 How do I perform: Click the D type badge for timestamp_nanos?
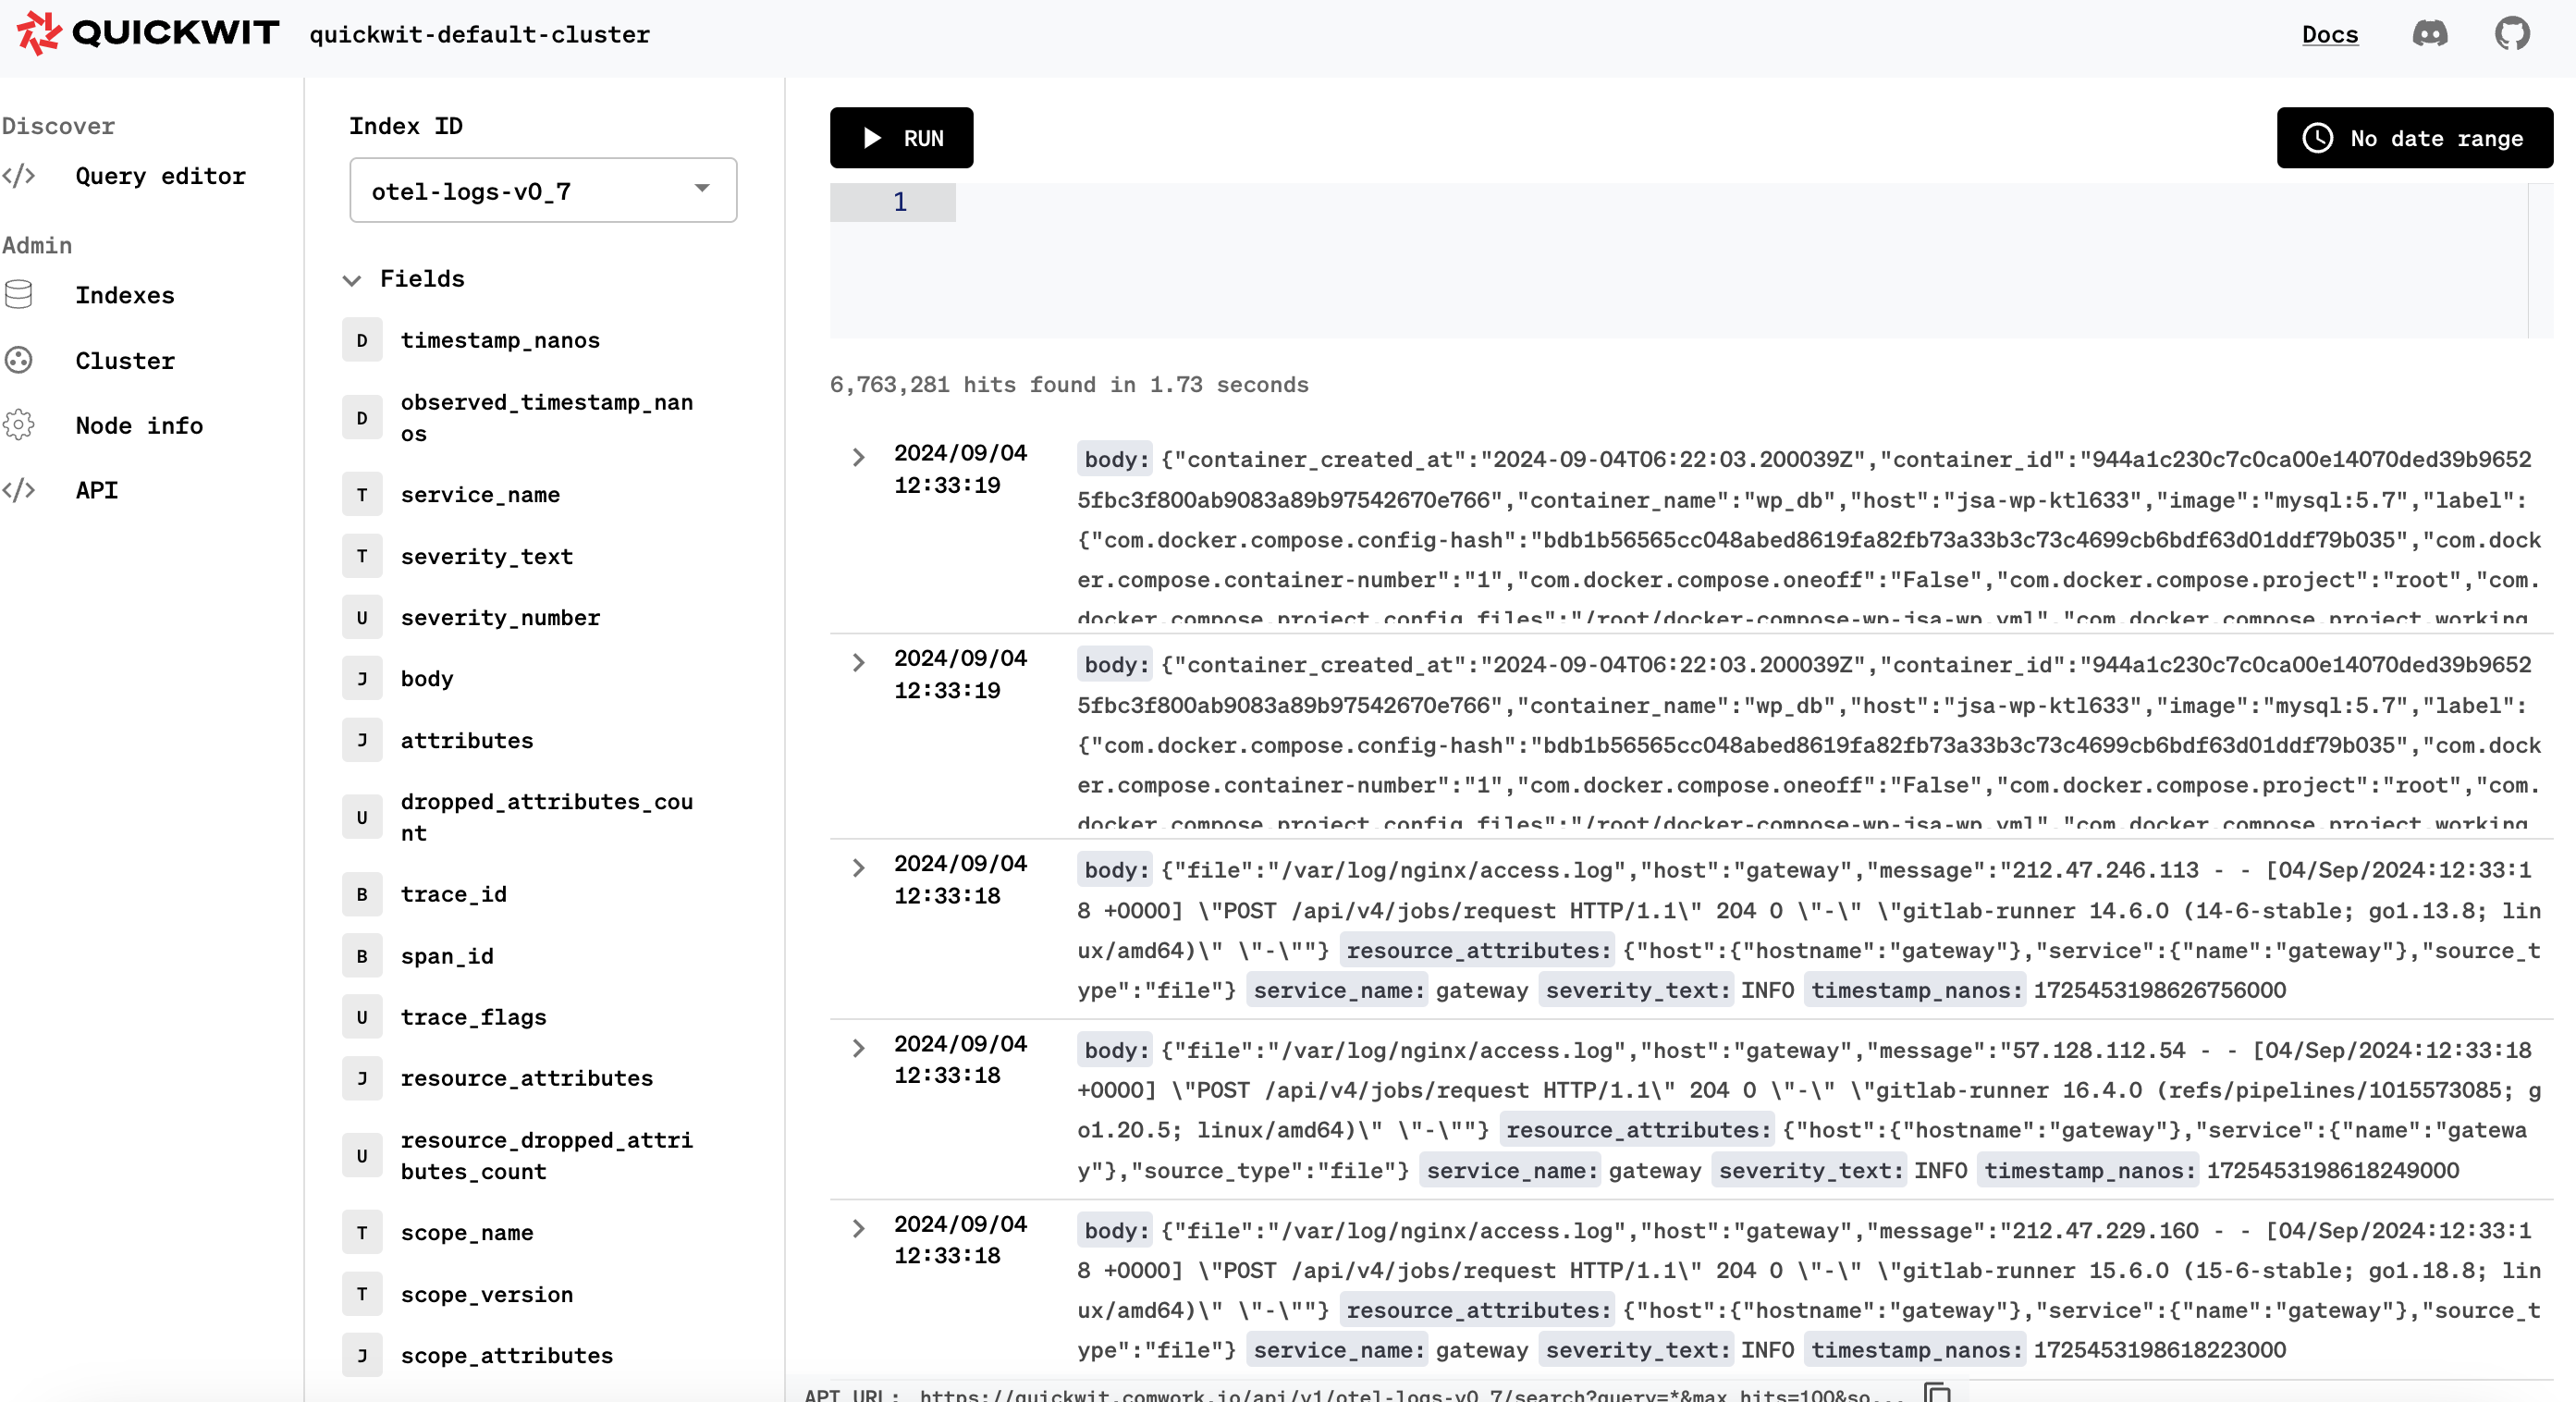(362, 340)
